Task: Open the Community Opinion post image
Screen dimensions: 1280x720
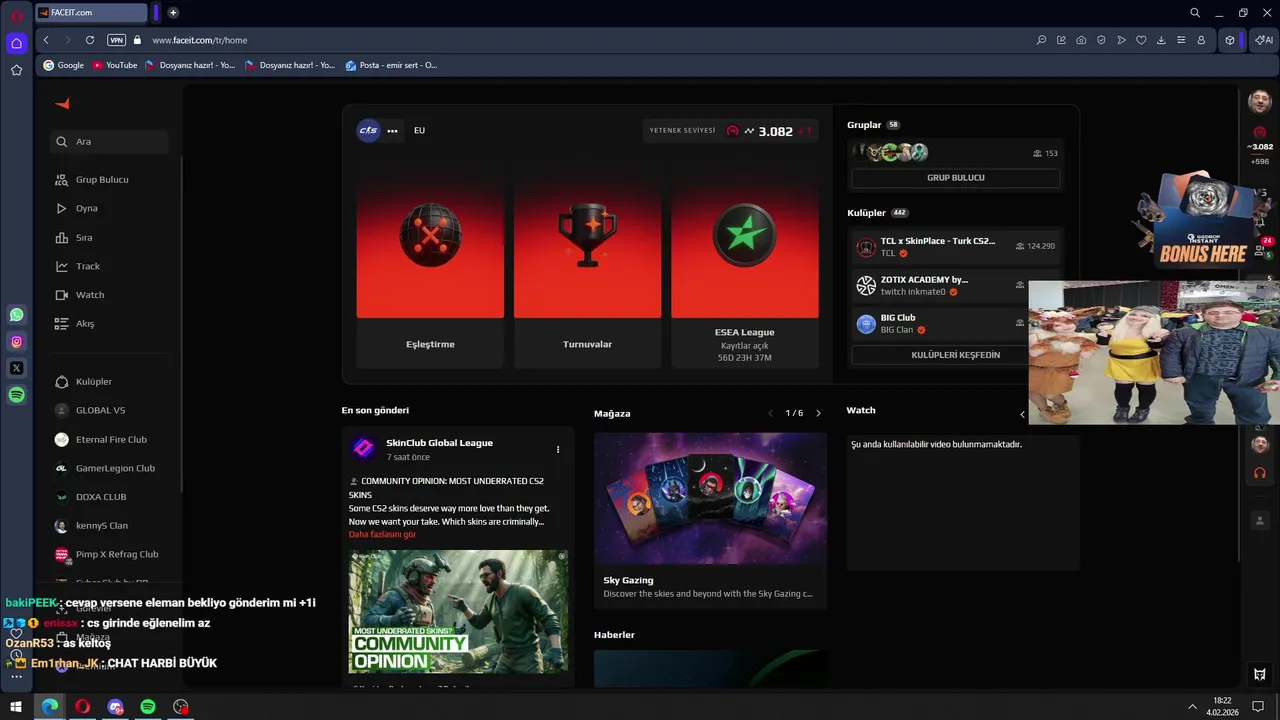Action: [x=458, y=611]
